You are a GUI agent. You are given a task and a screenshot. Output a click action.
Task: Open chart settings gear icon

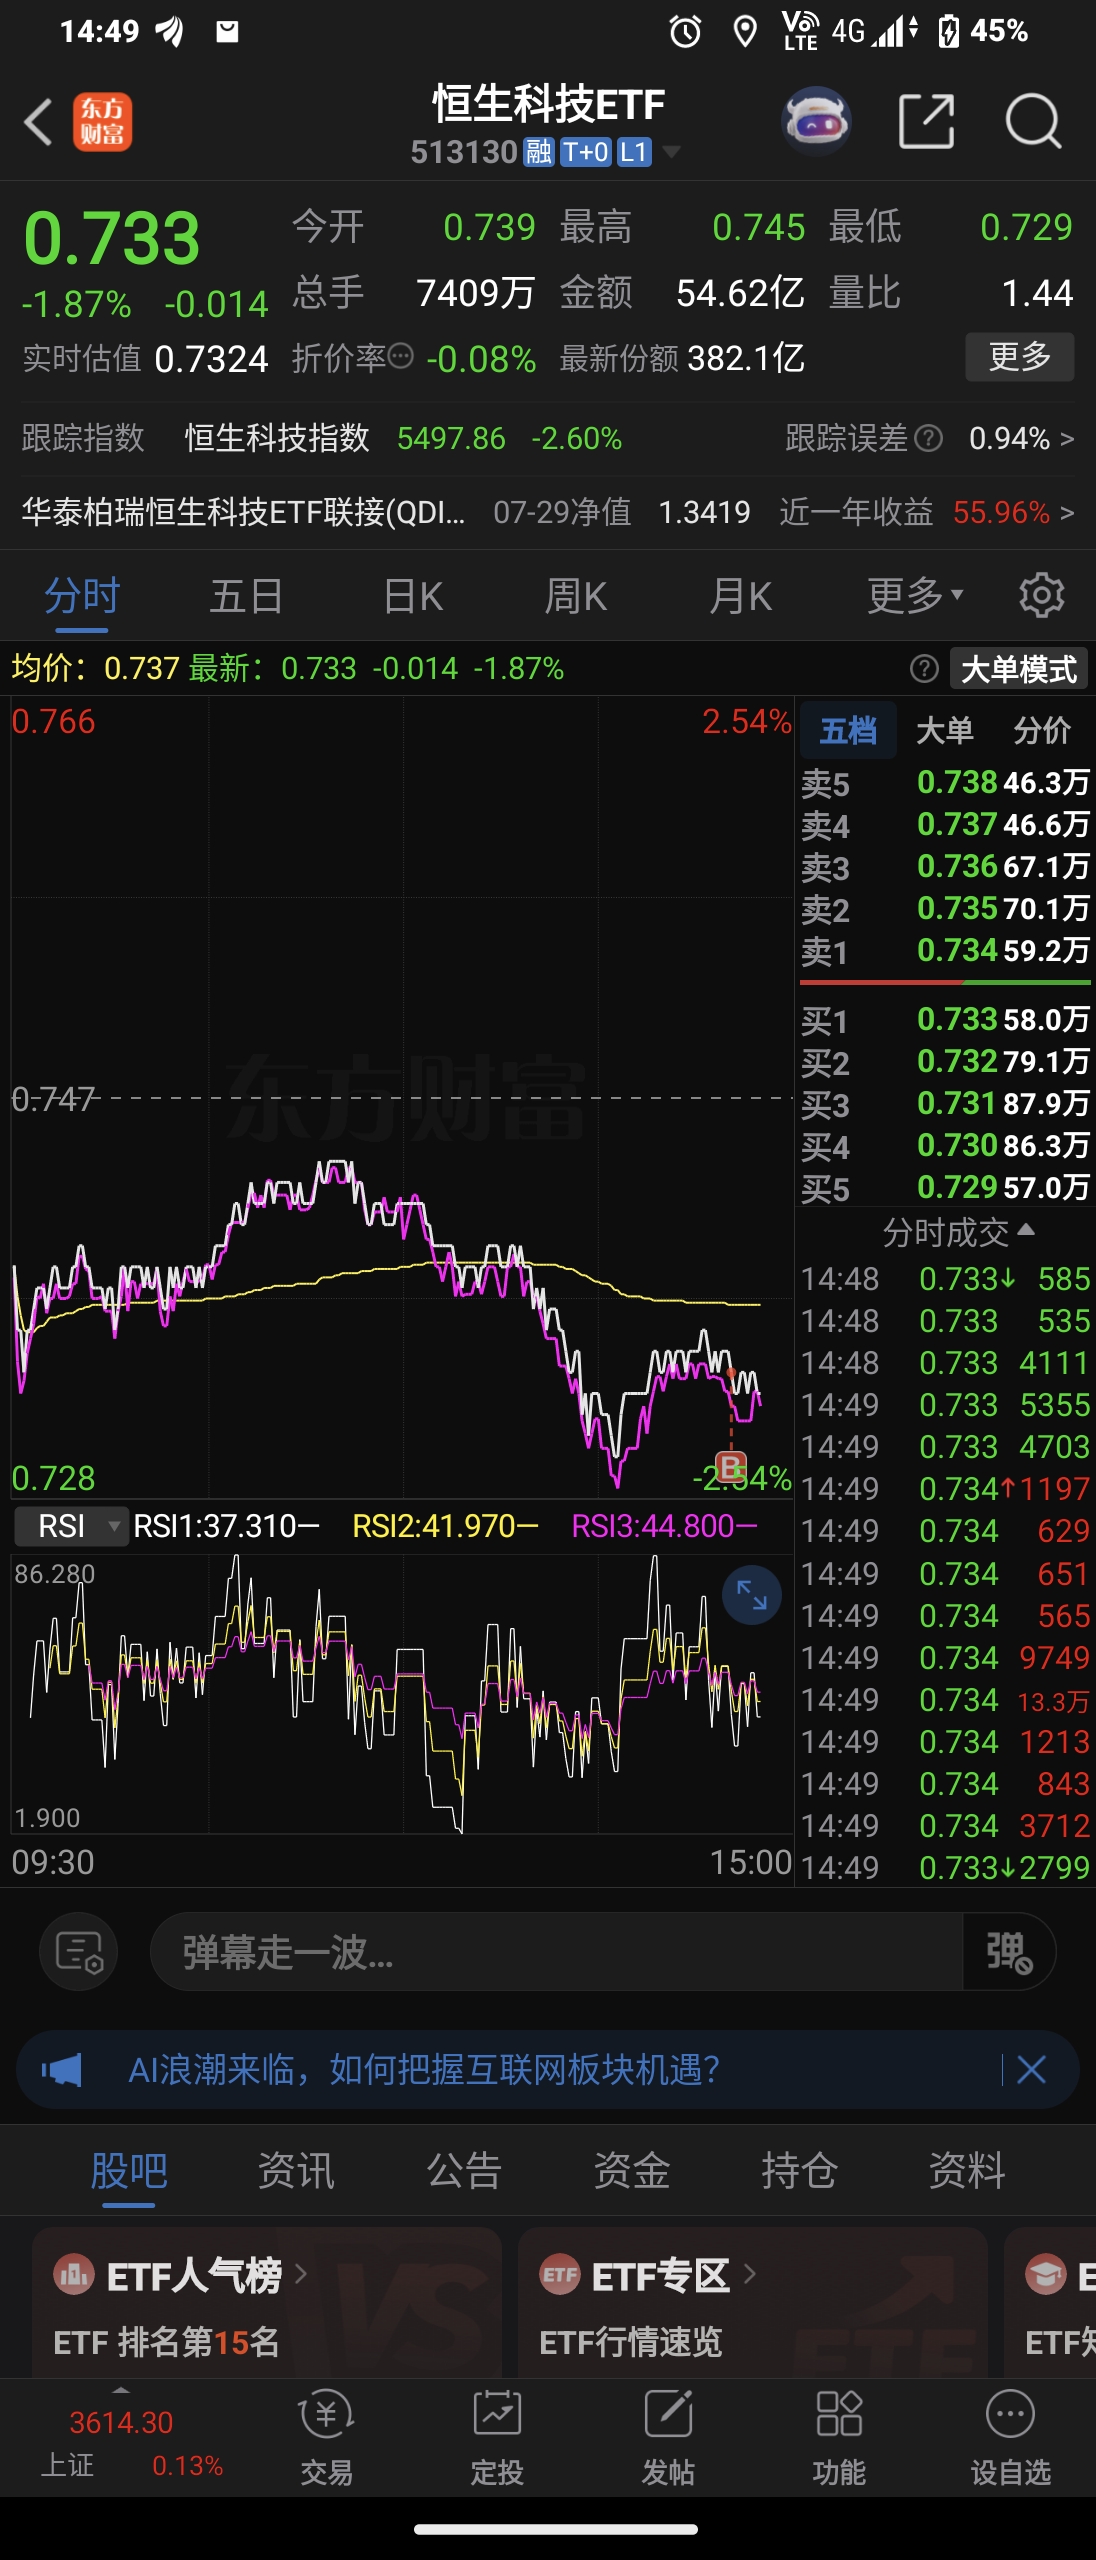pos(1041,596)
